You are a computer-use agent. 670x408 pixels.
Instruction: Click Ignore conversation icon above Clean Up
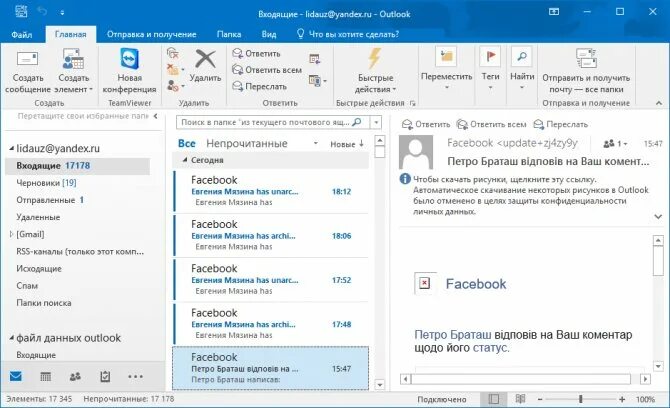(173, 53)
